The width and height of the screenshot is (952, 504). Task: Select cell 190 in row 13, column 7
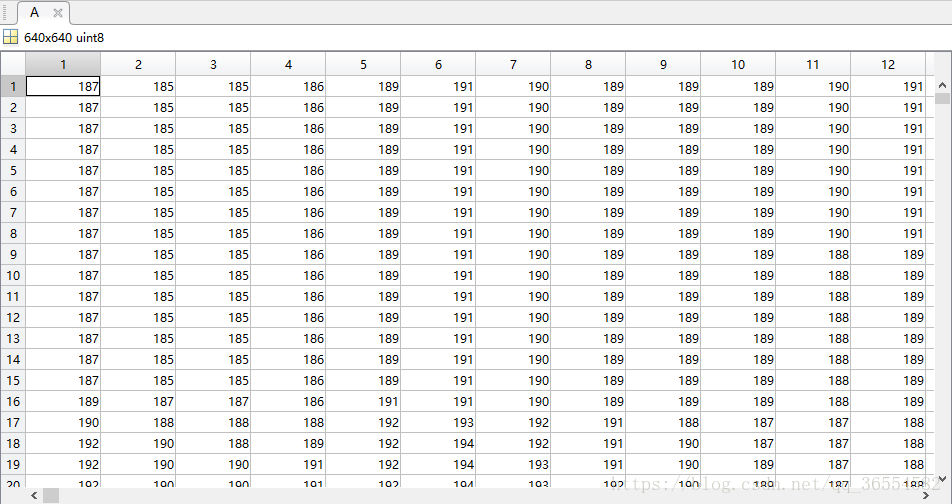[513, 338]
